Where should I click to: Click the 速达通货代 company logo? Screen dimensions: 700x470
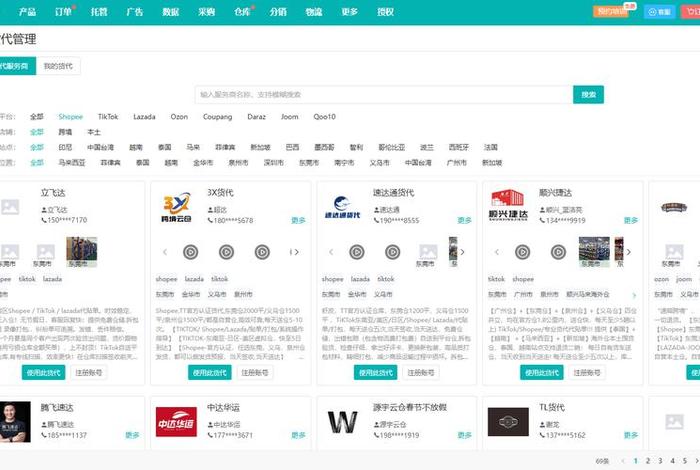pos(342,208)
